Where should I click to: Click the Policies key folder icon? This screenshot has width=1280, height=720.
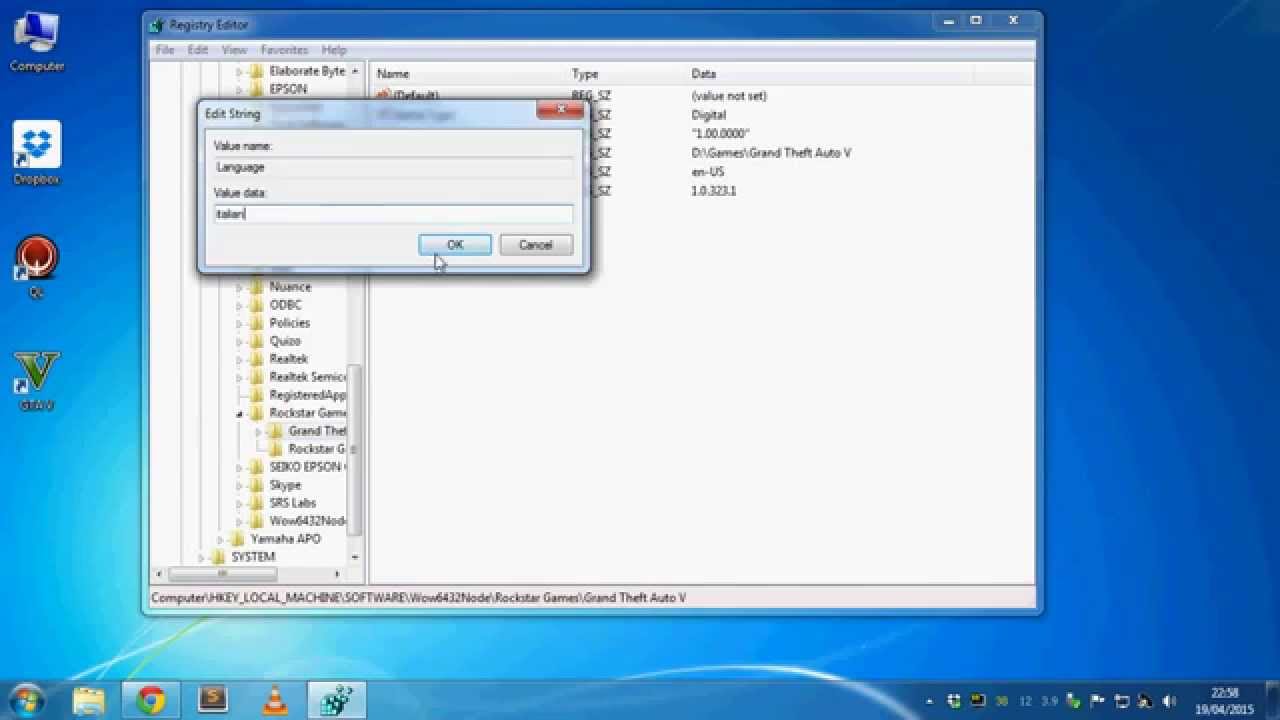click(257, 323)
